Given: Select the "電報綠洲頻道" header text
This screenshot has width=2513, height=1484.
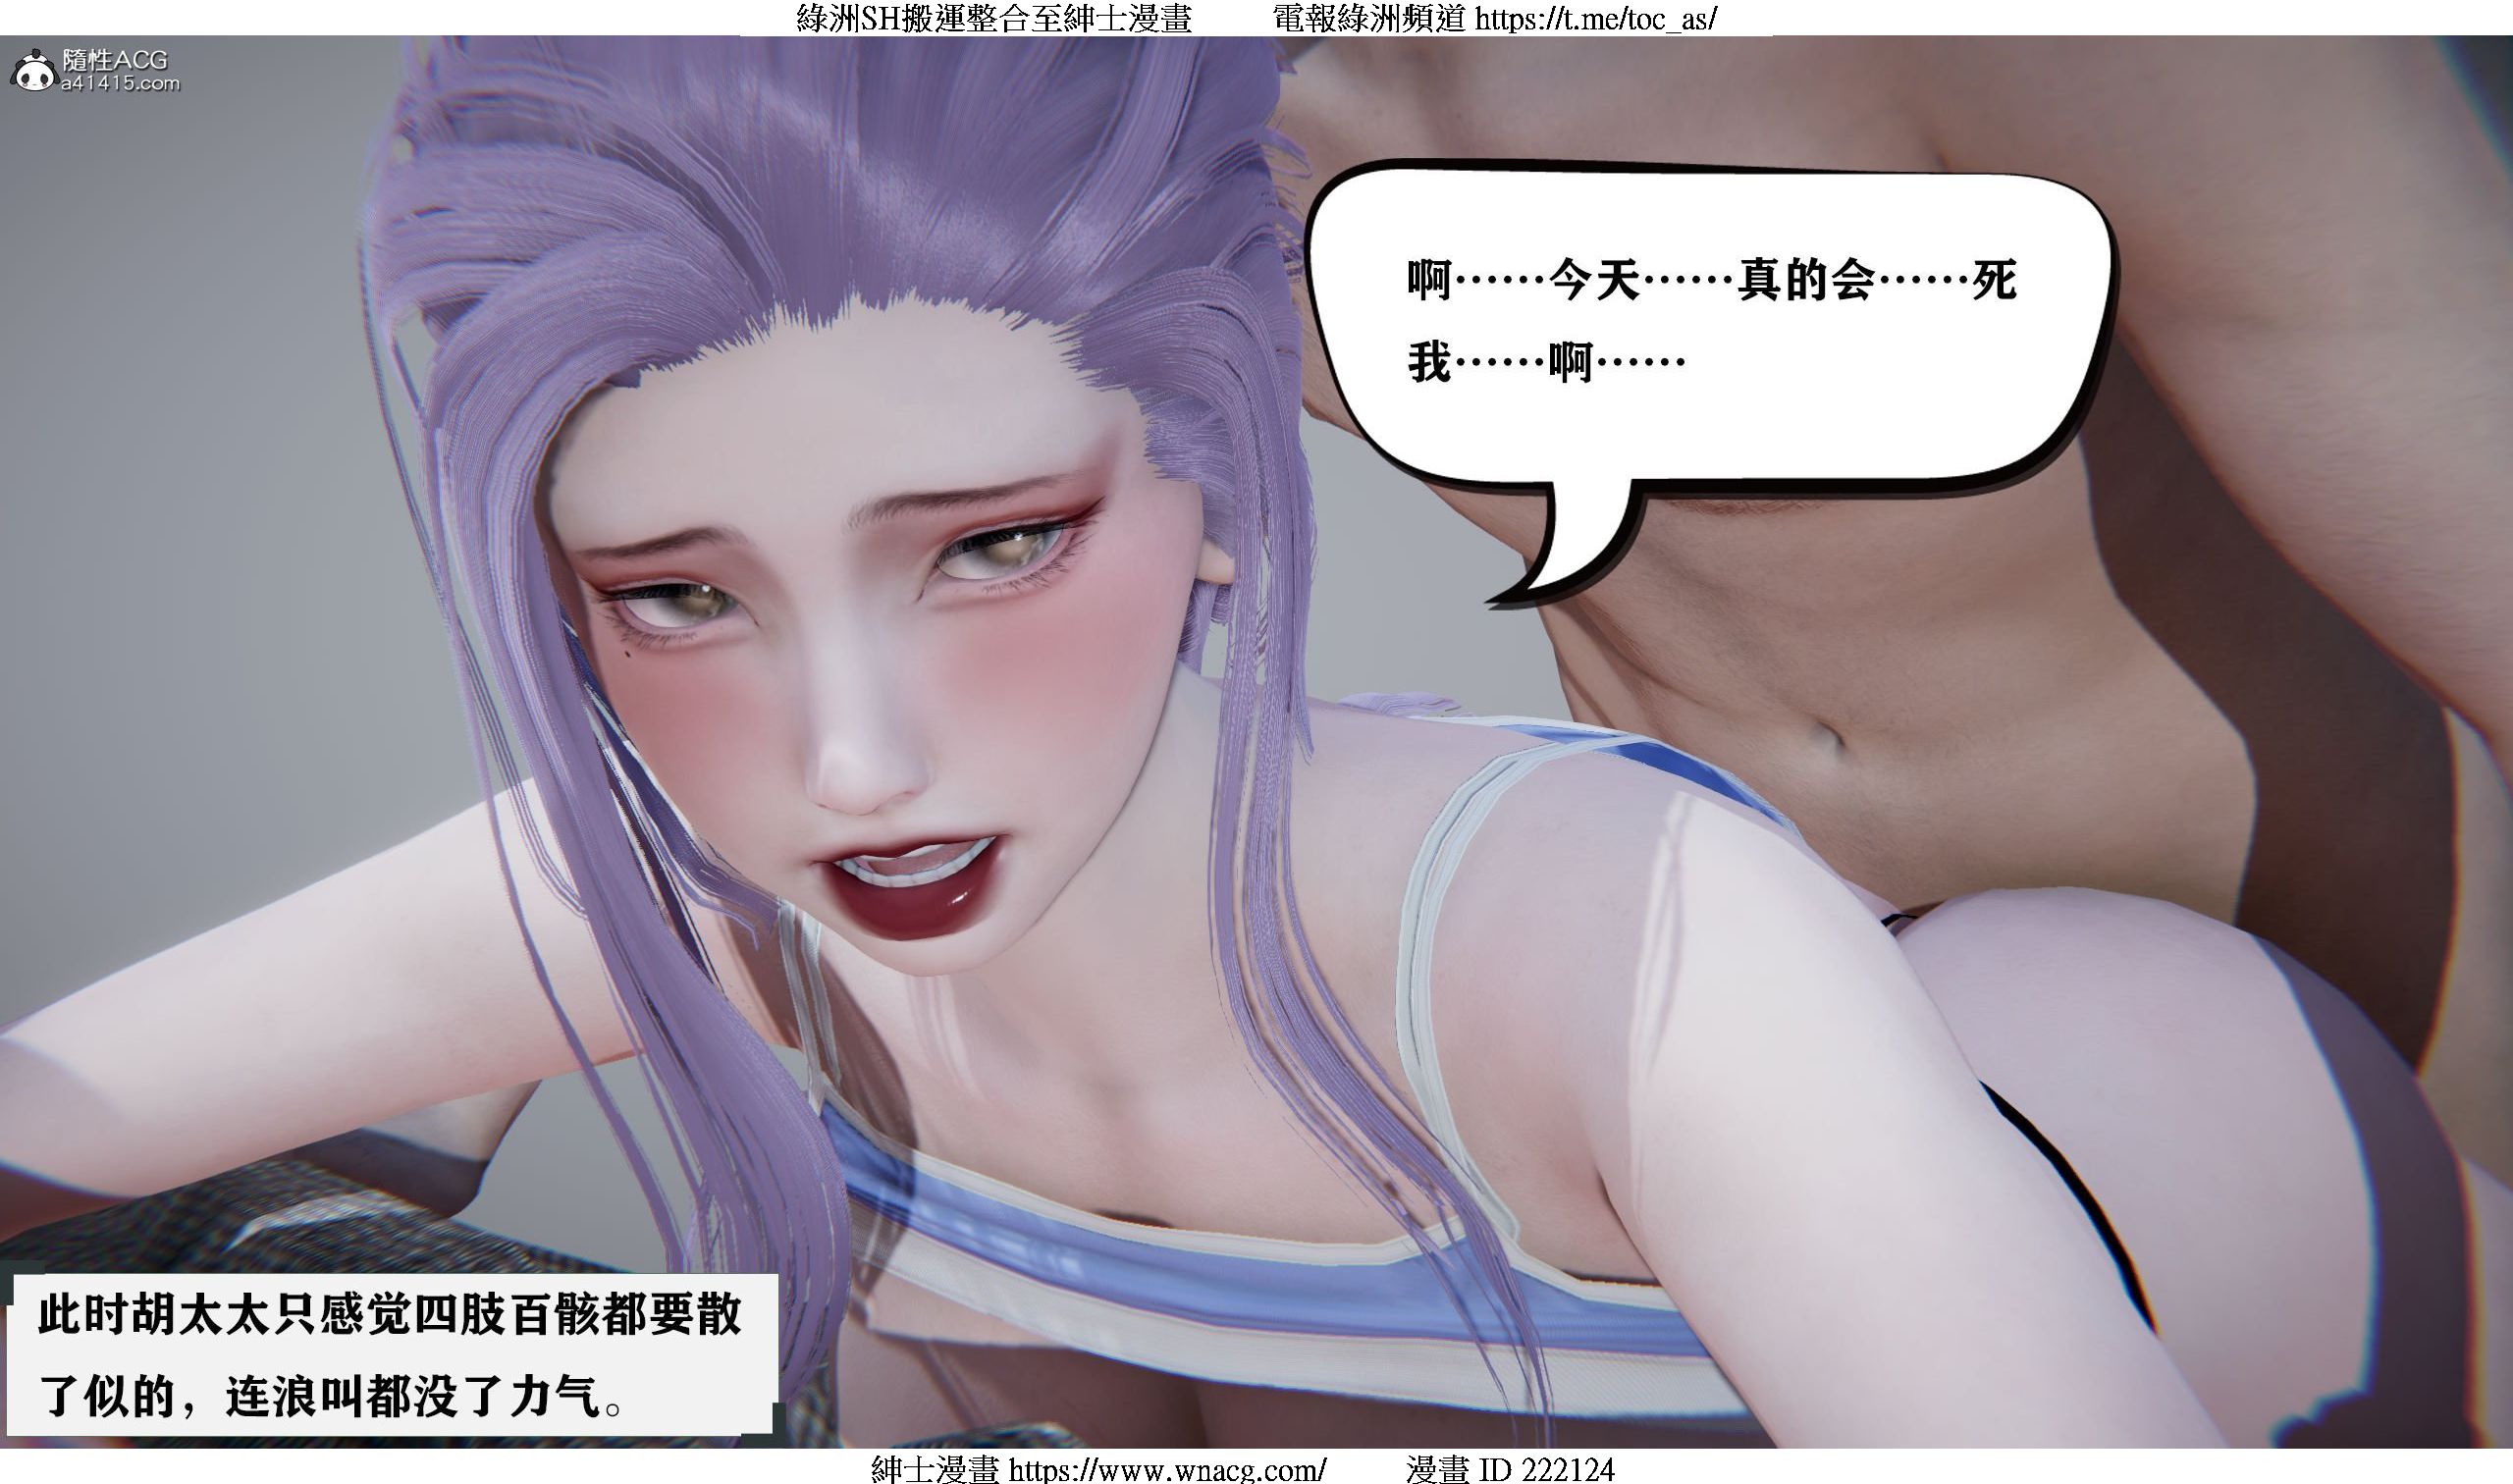Looking at the screenshot, I should tap(1369, 18).
